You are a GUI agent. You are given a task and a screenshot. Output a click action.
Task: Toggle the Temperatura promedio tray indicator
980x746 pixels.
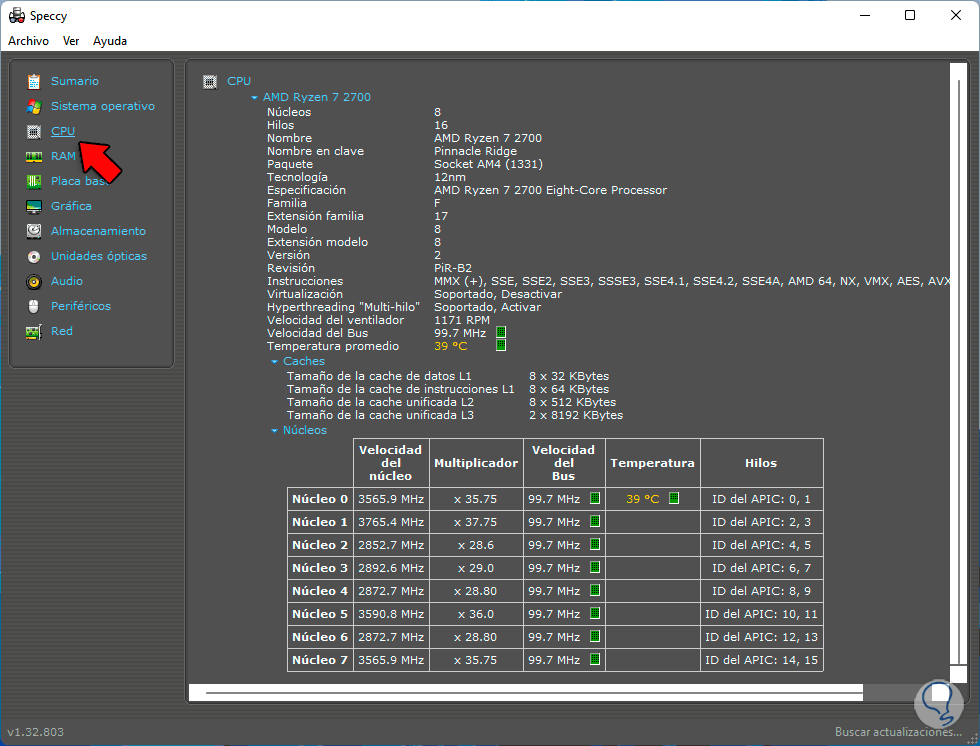pos(501,346)
